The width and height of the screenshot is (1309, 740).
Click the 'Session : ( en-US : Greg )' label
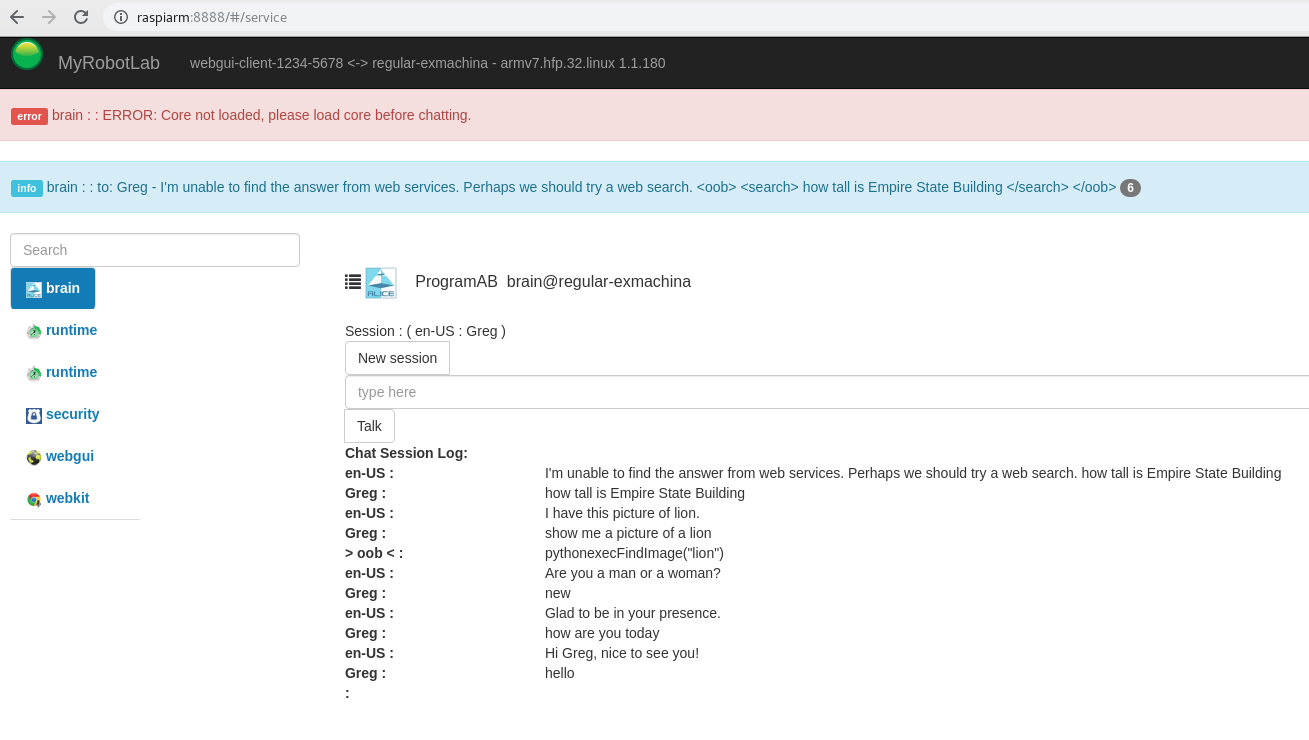[x=425, y=331]
